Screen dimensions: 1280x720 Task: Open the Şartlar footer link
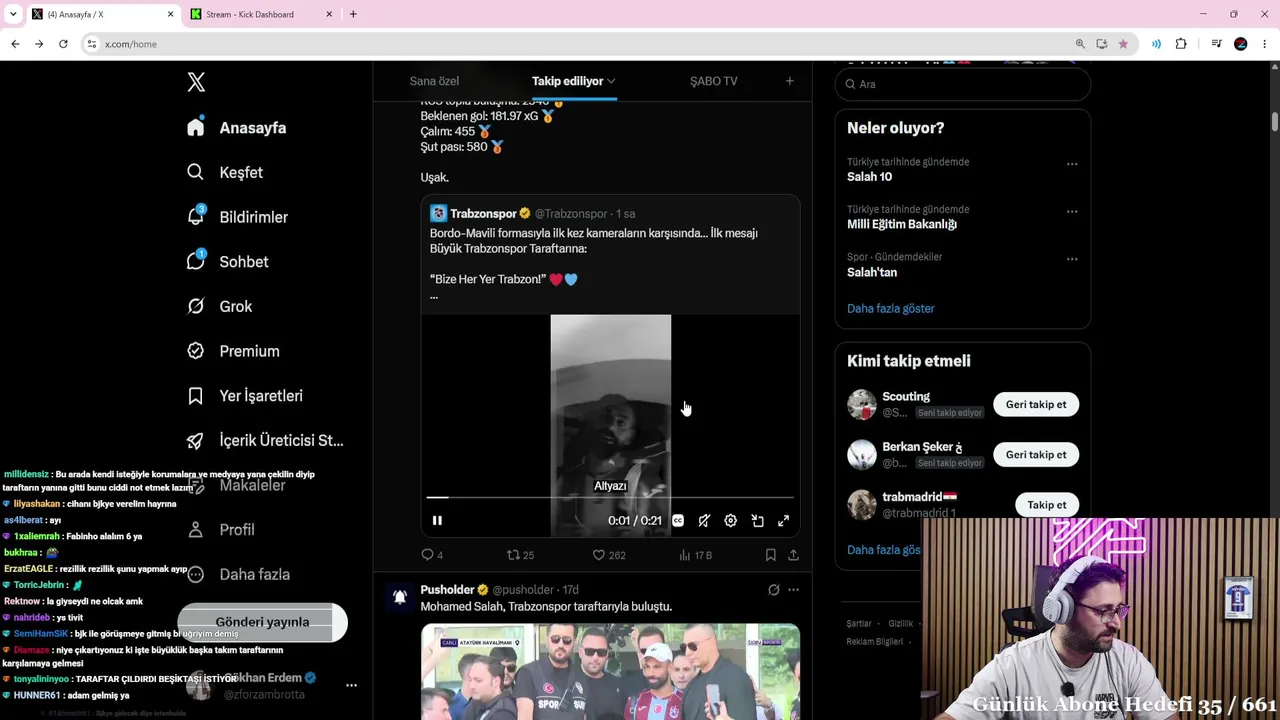[859, 624]
